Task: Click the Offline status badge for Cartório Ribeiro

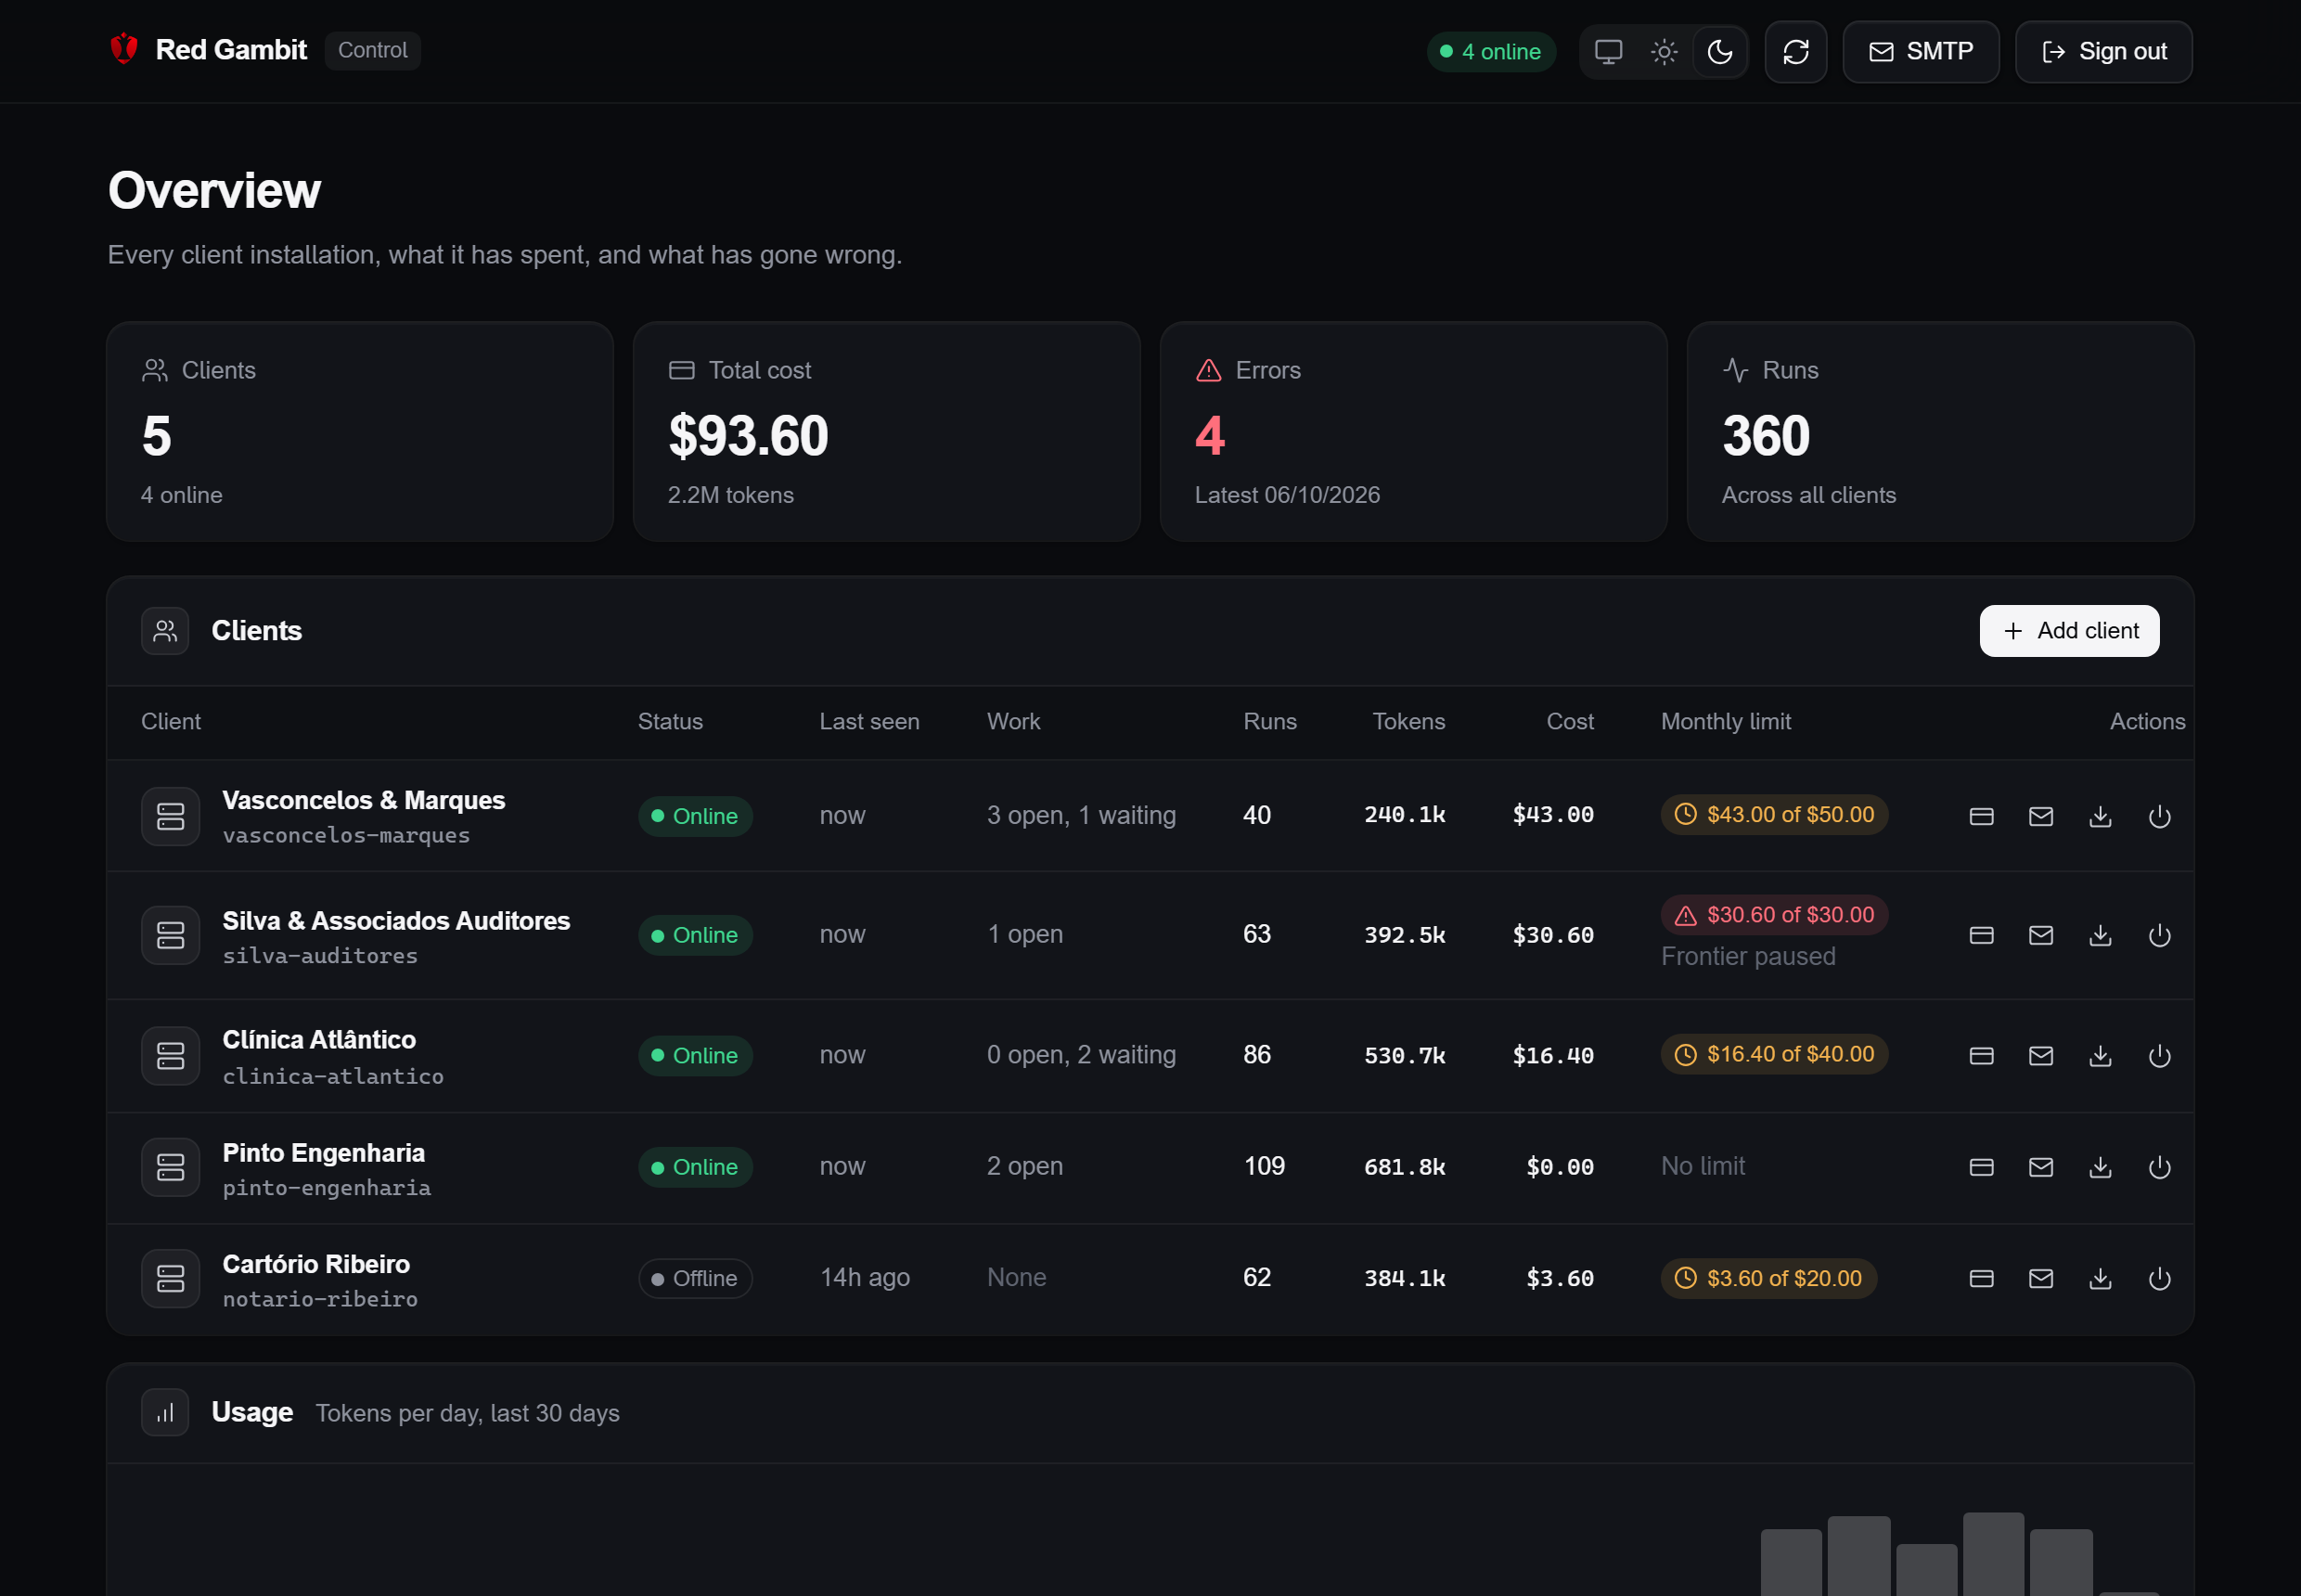Action: [695, 1278]
